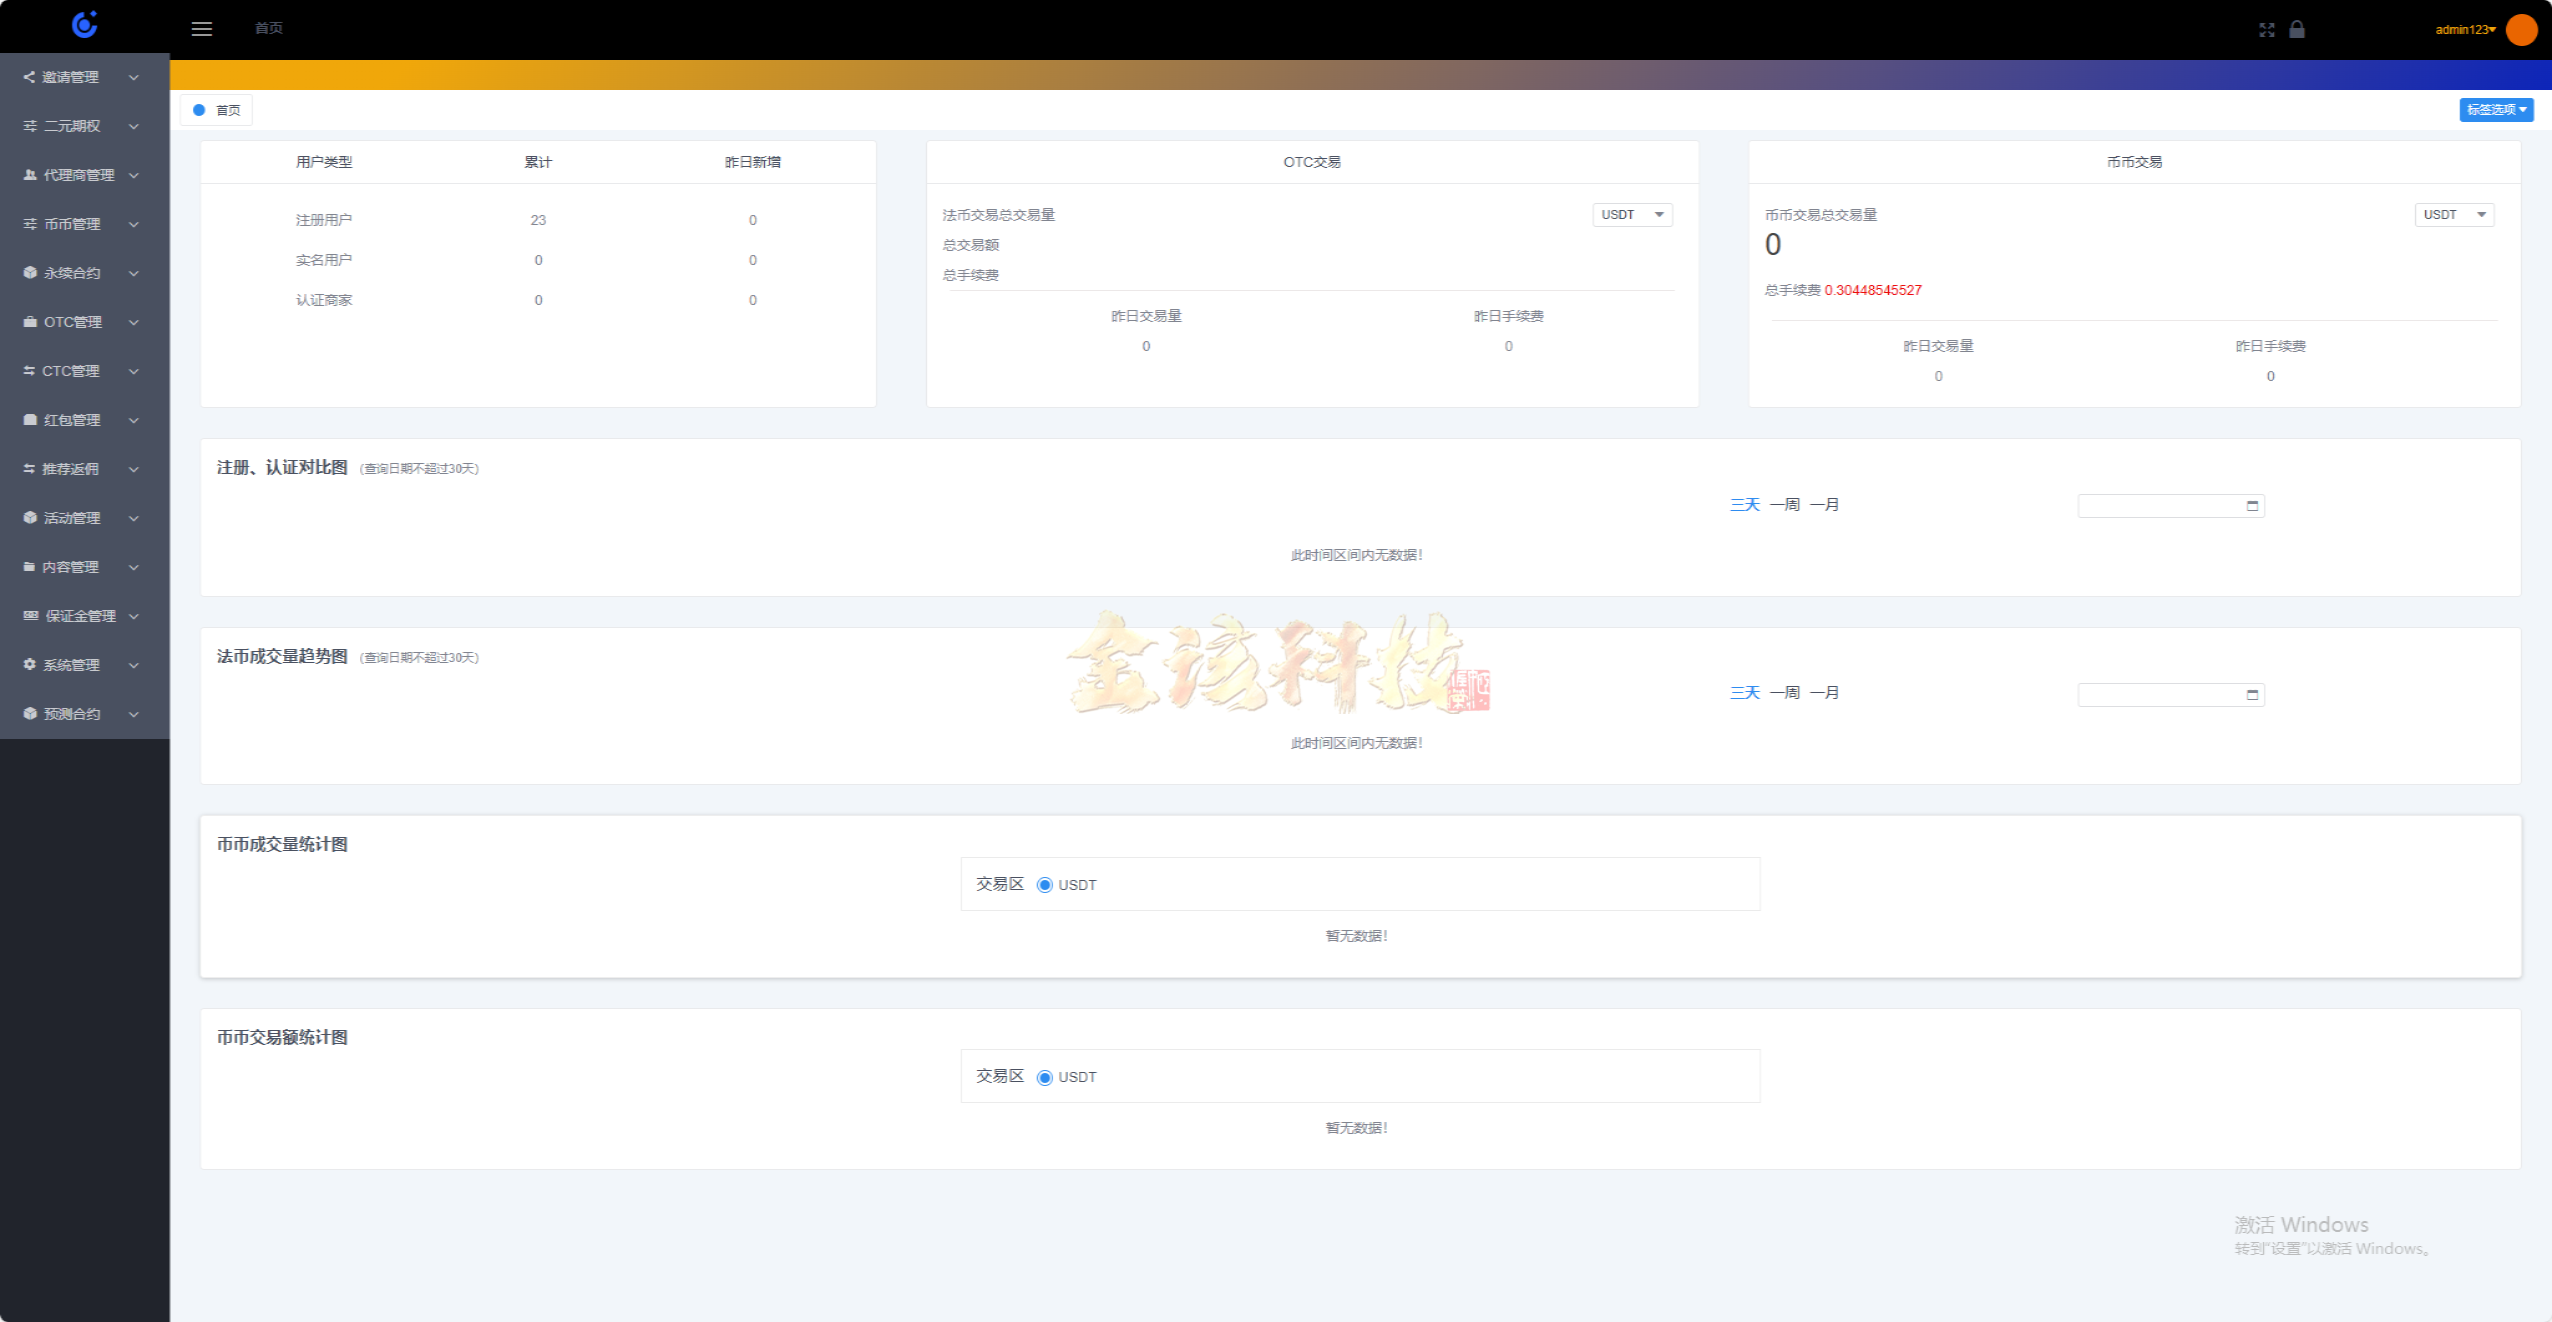Select 三天 range in 法币成交量趋势图
2552x1322 pixels.
(x=1745, y=693)
